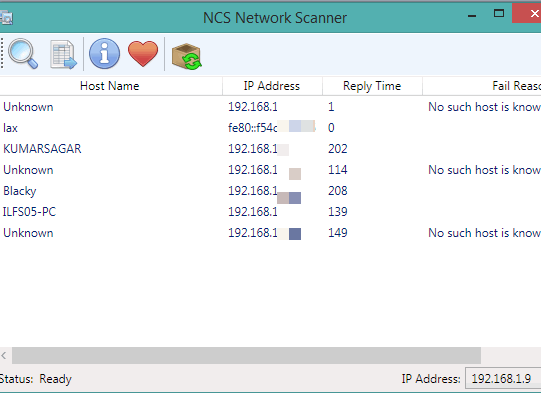The image size is (541, 393).
Task: Select the Blacky host row
Action: point(270,191)
